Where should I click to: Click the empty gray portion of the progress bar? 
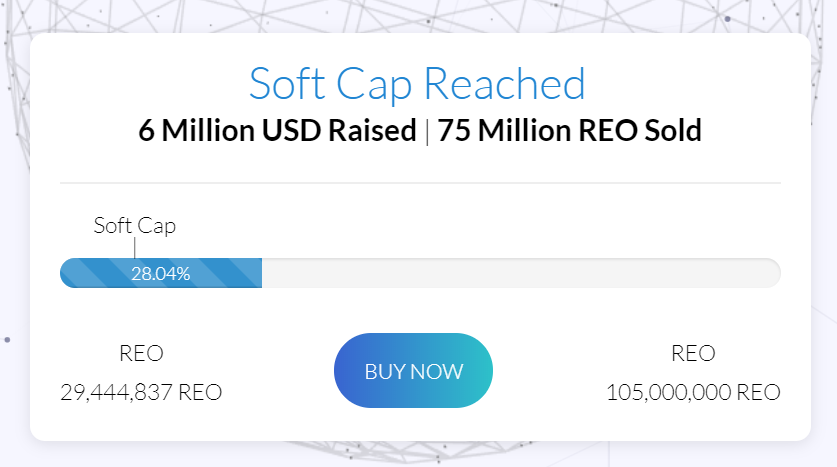coord(521,273)
